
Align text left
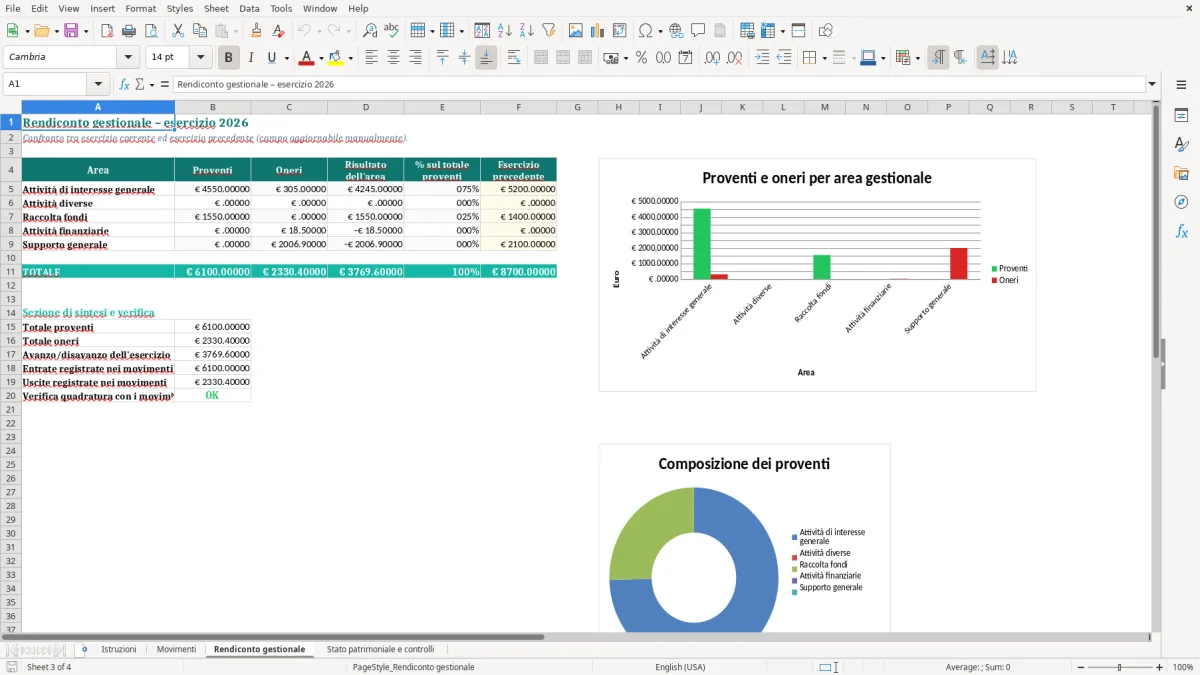point(372,58)
